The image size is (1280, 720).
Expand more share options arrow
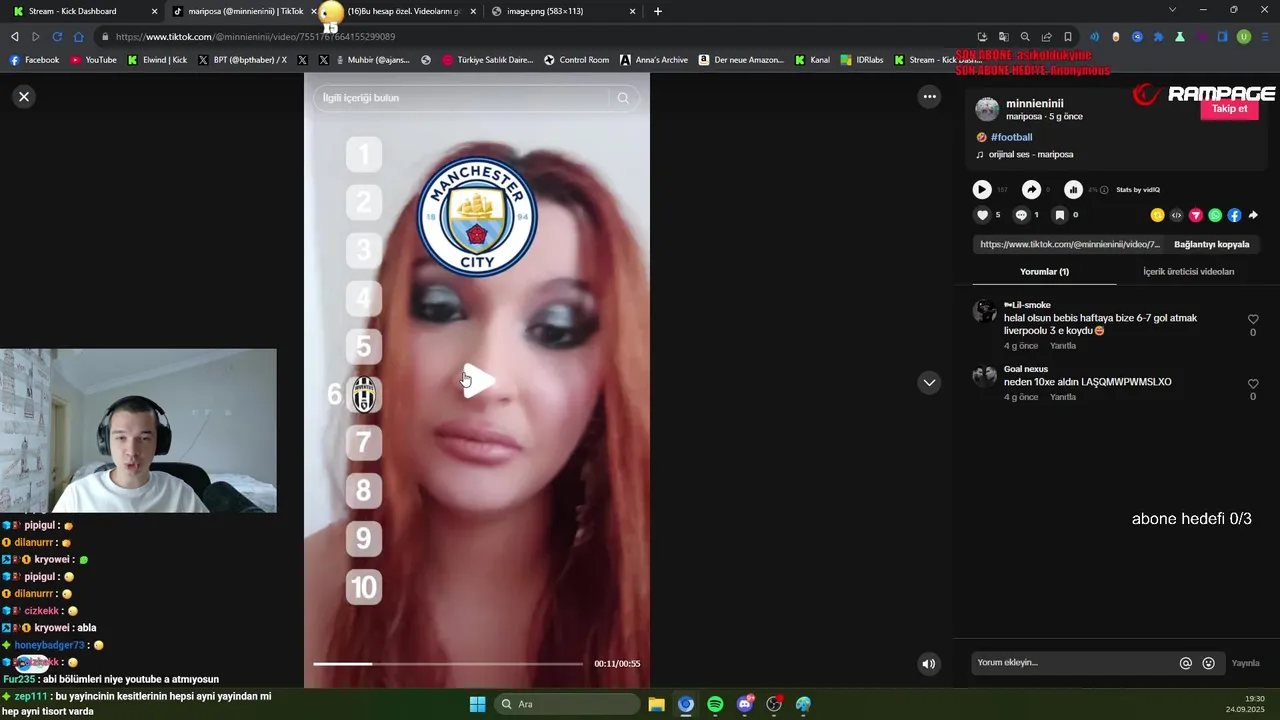(1253, 215)
